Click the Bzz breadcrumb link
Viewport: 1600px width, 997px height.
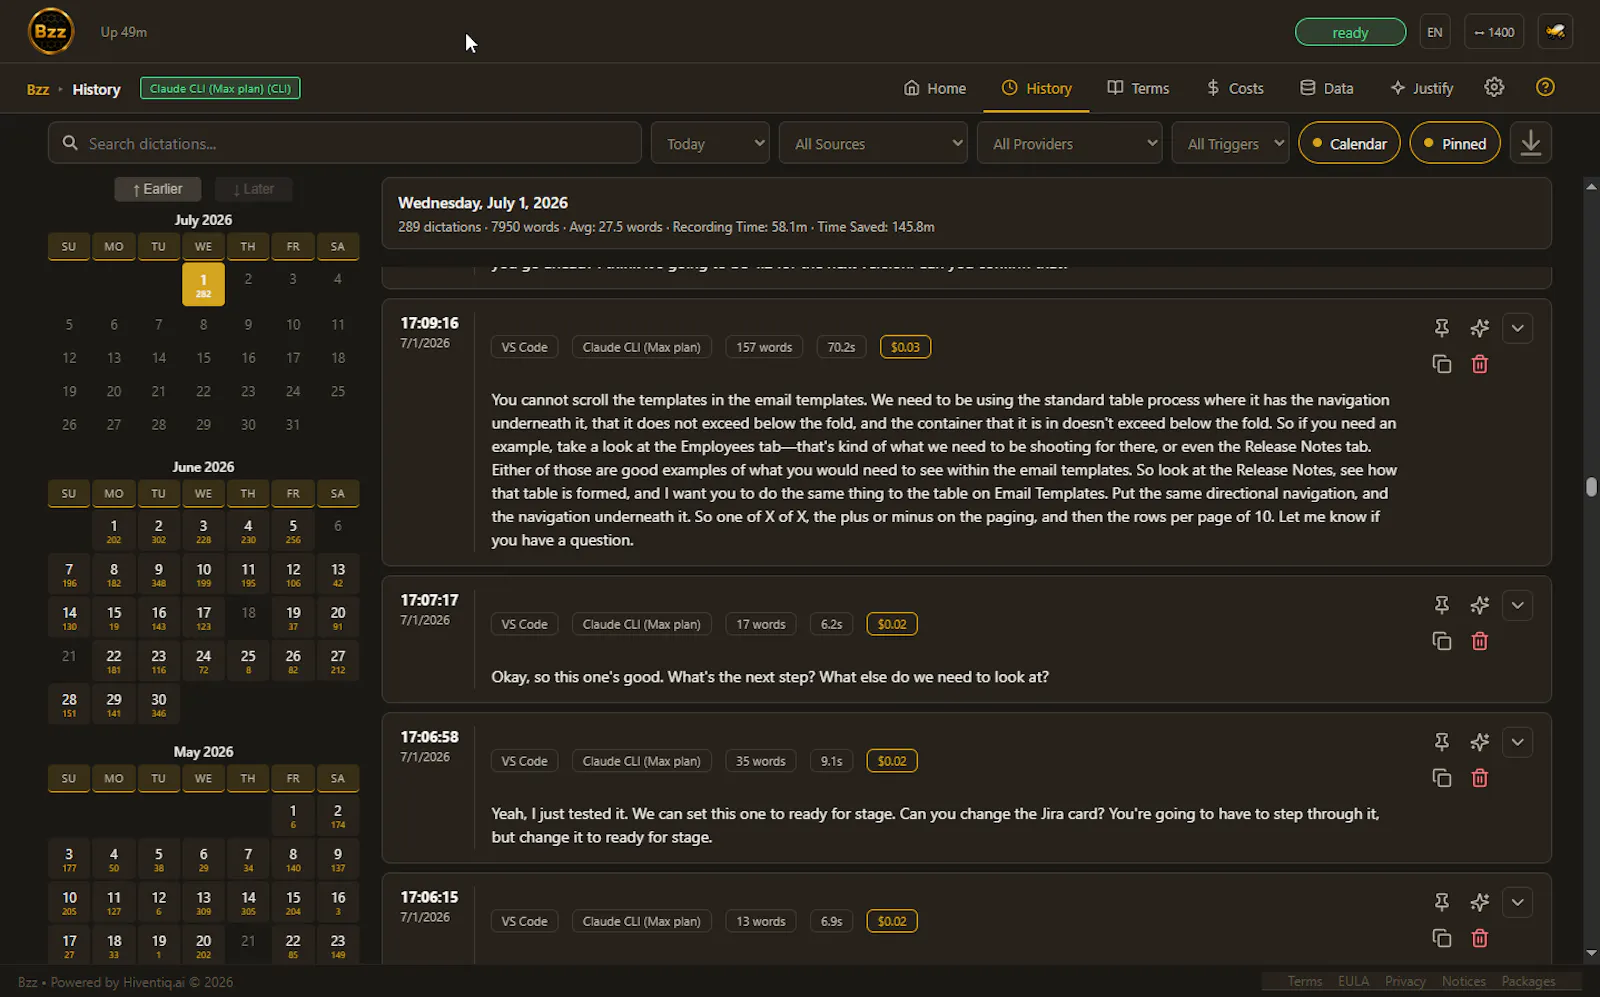pos(38,89)
